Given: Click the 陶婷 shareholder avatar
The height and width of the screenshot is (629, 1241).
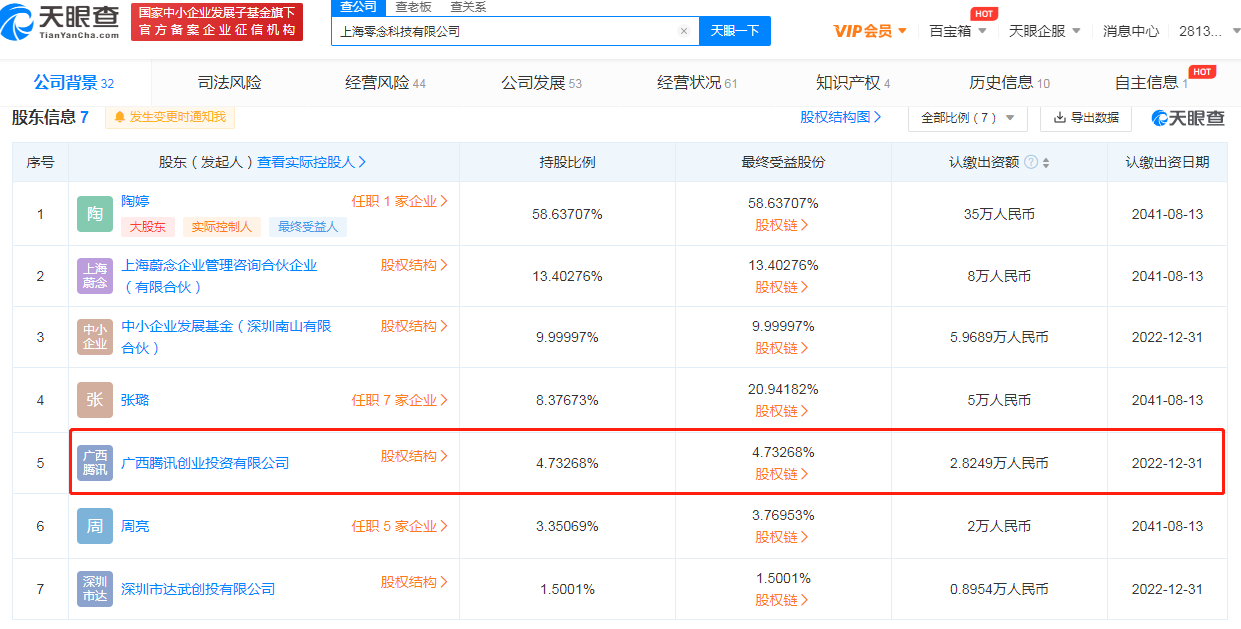Looking at the screenshot, I should click(95, 214).
